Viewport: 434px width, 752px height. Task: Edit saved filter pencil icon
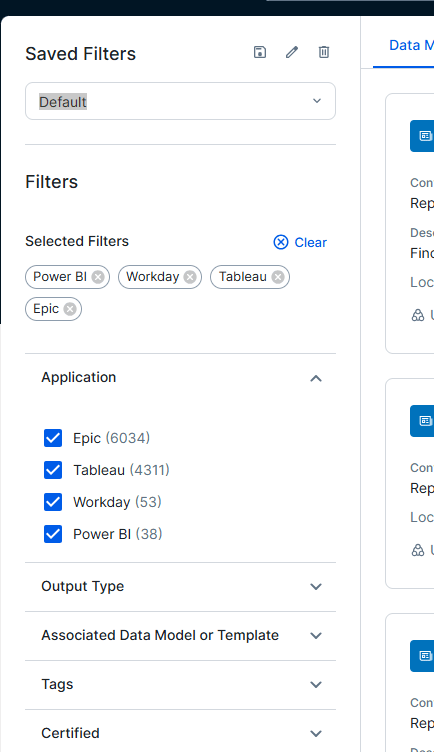point(292,52)
